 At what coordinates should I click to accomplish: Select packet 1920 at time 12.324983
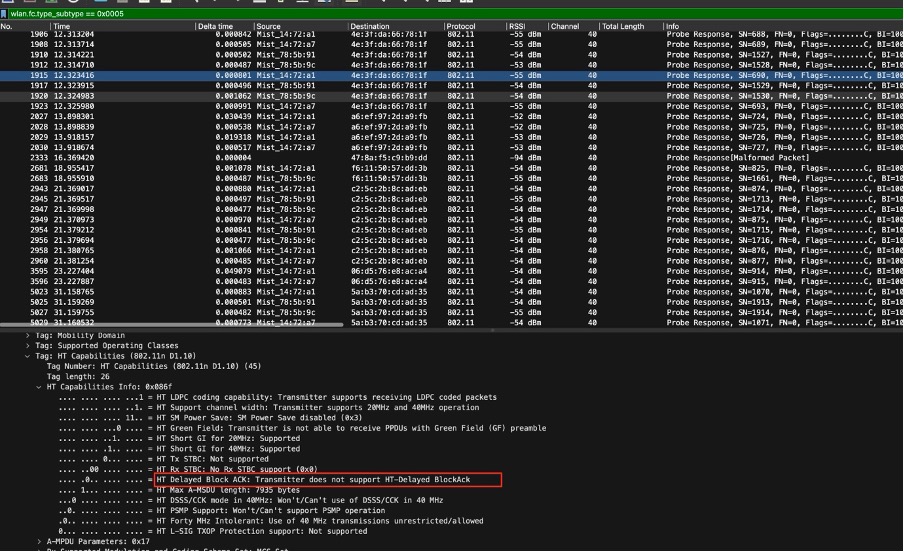click(452, 96)
